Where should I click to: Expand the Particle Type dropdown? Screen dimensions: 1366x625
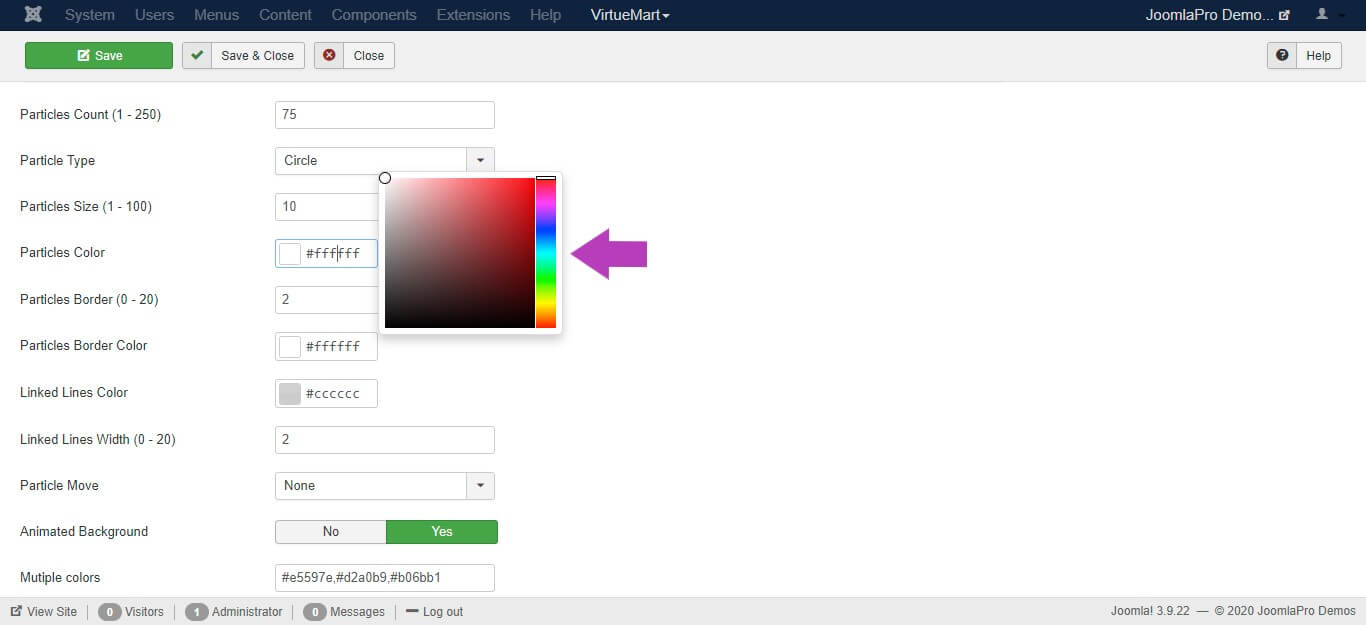tap(480, 160)
